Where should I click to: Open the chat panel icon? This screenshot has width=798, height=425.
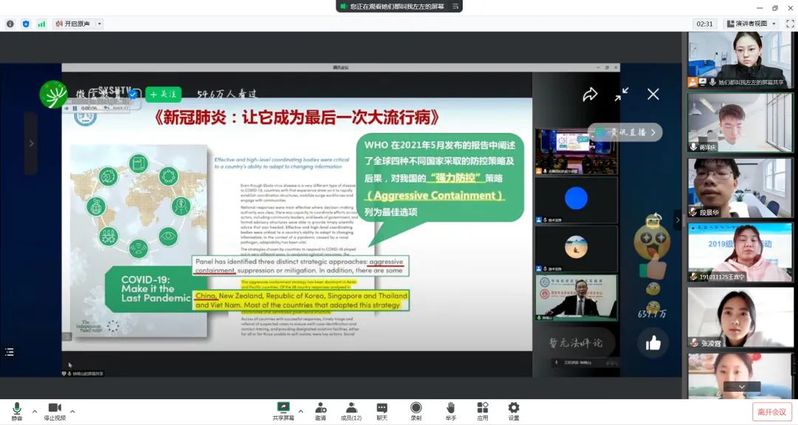click(x=382, y=409)
